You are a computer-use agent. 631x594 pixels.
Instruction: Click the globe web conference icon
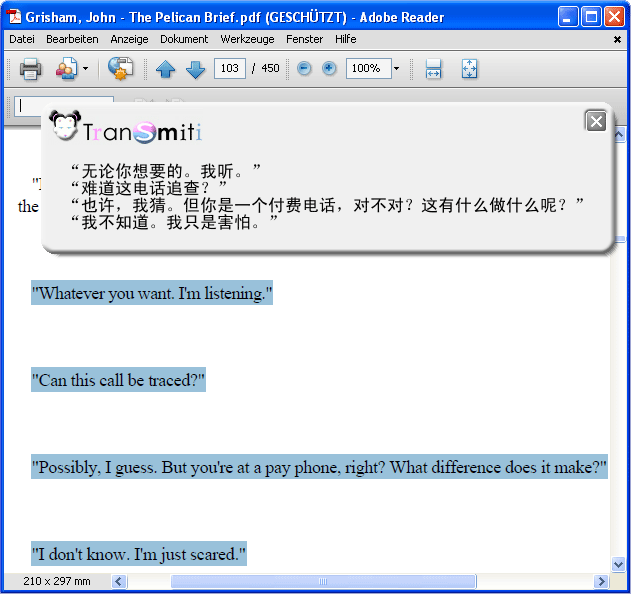[120, 68]
